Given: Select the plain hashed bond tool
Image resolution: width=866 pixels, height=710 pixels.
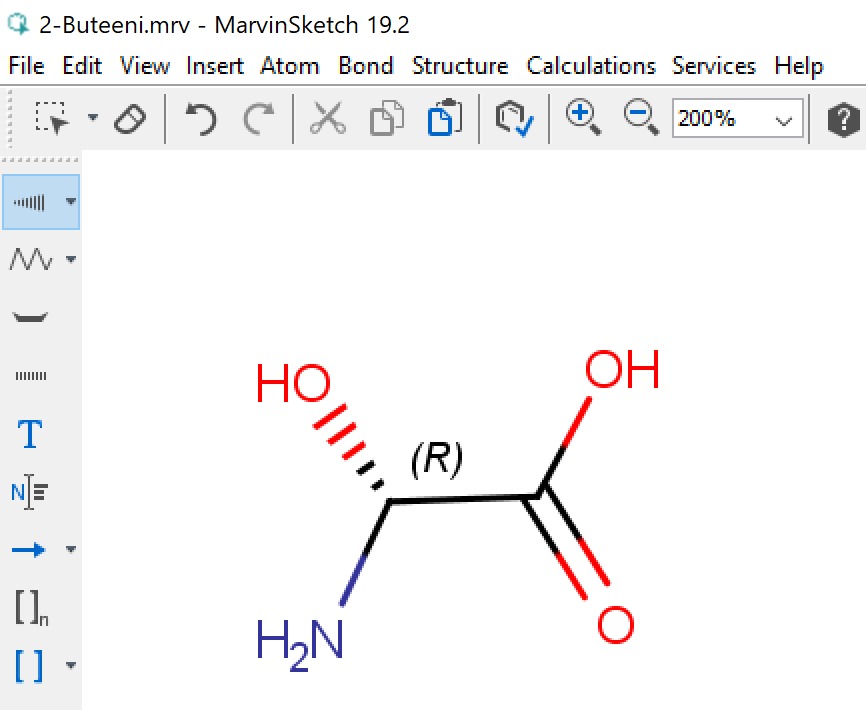Looking at the screenshot, I should tap(31, 376).
